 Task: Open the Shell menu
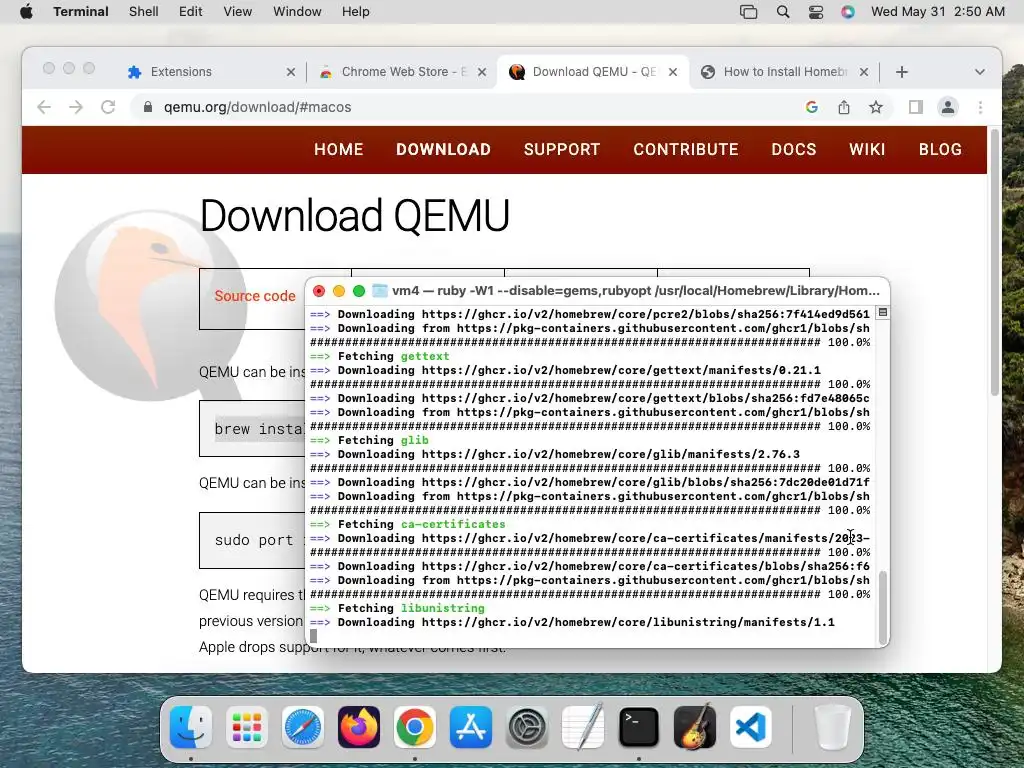click(x=144, y=12)
